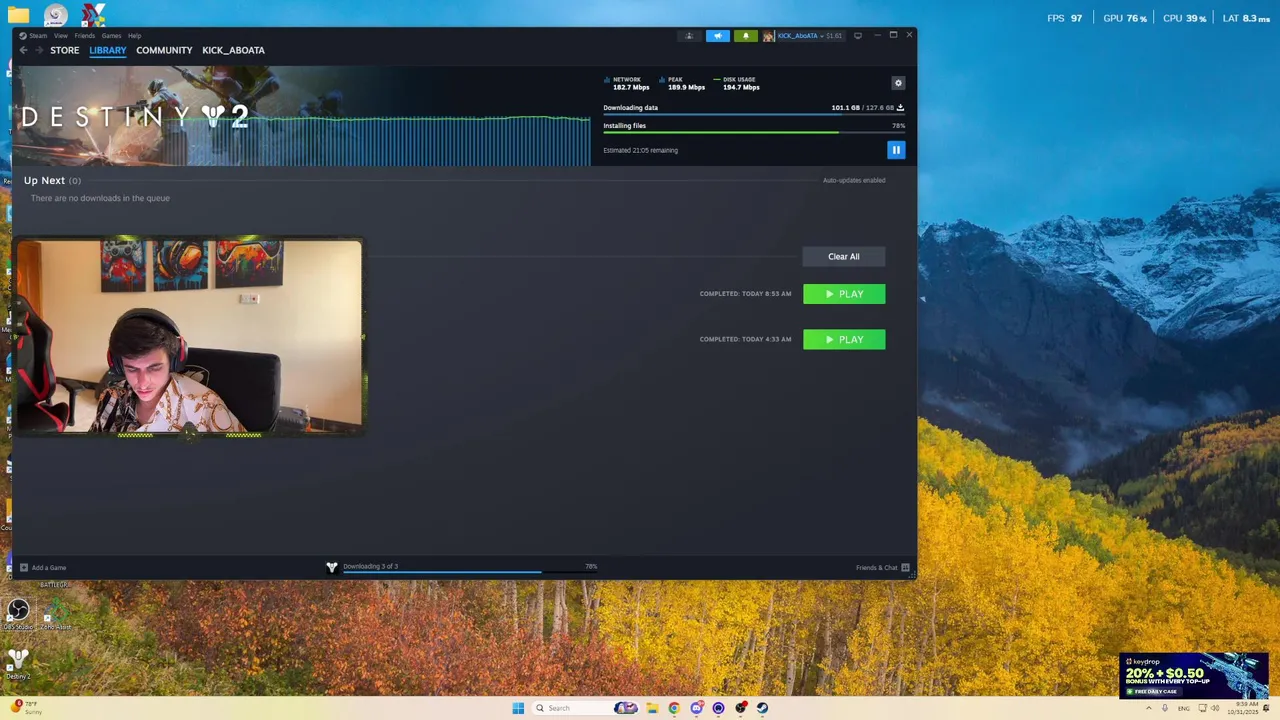Go to the STORE tab

click(x=65, y=50)
